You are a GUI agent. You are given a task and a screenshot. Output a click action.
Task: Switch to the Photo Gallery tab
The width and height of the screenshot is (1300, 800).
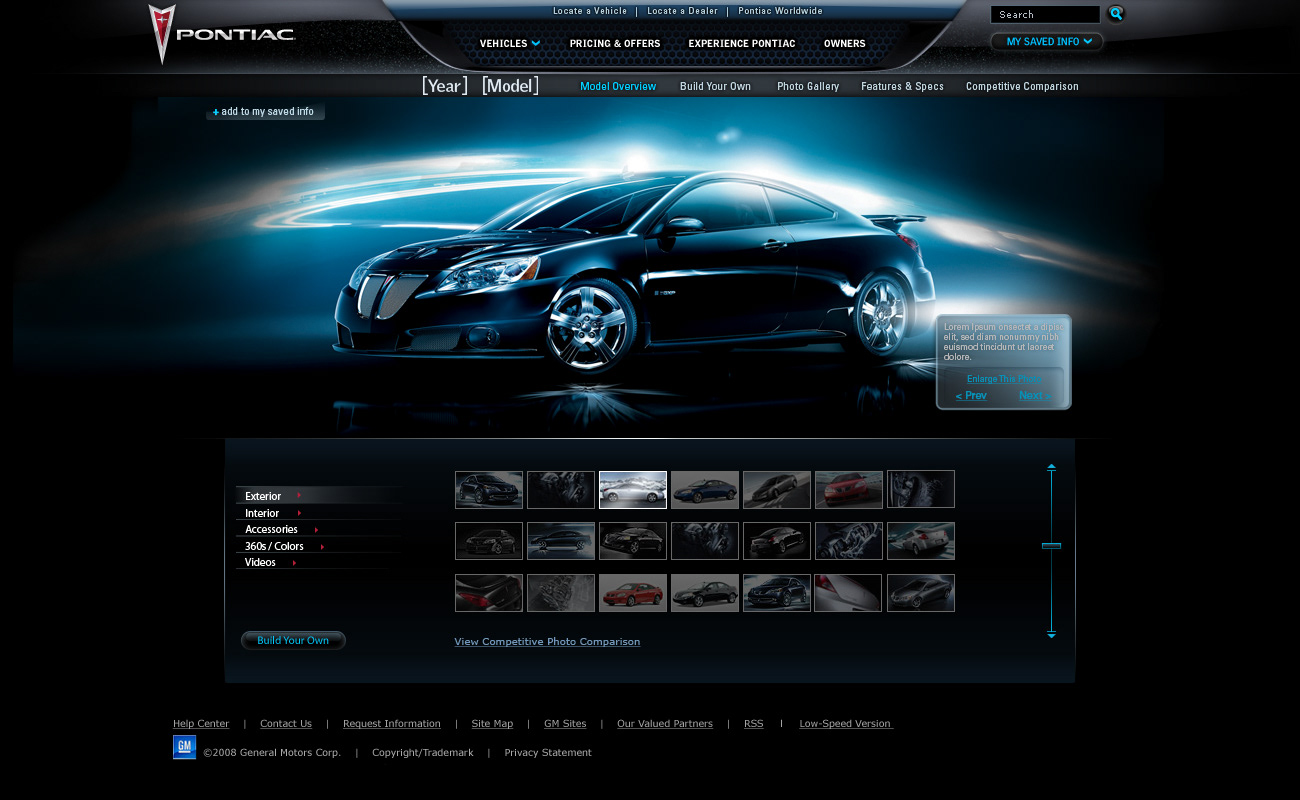(807, 86)
